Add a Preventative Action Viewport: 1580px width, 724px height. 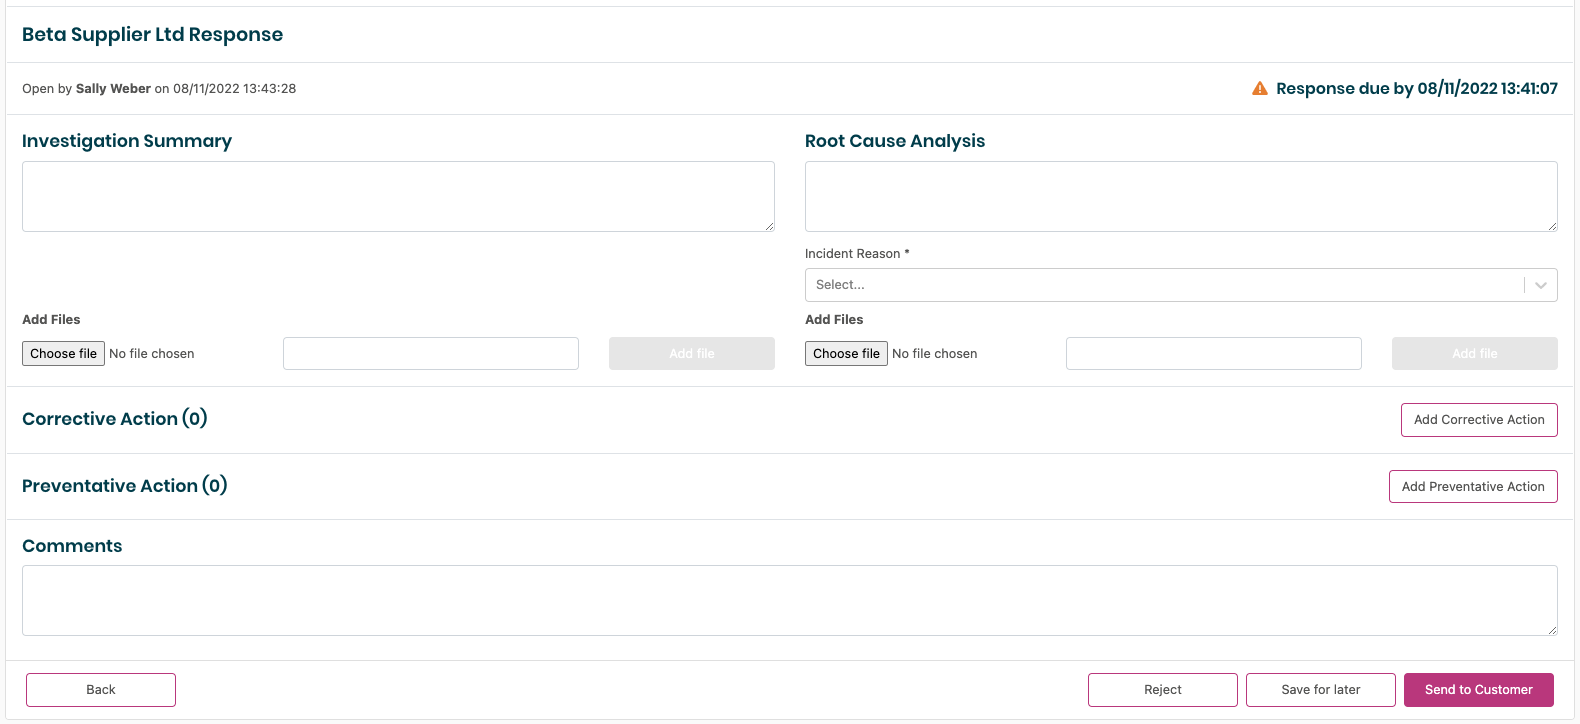click(1472, 487)
